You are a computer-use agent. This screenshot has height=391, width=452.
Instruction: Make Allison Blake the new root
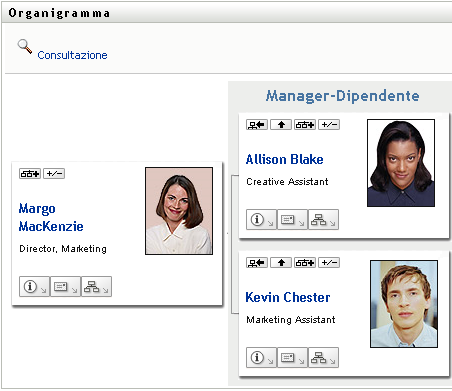coord(257,125)
